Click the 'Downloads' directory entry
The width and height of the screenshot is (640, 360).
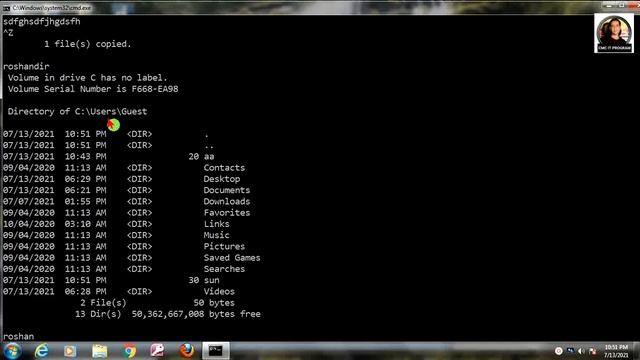(227, 201)
